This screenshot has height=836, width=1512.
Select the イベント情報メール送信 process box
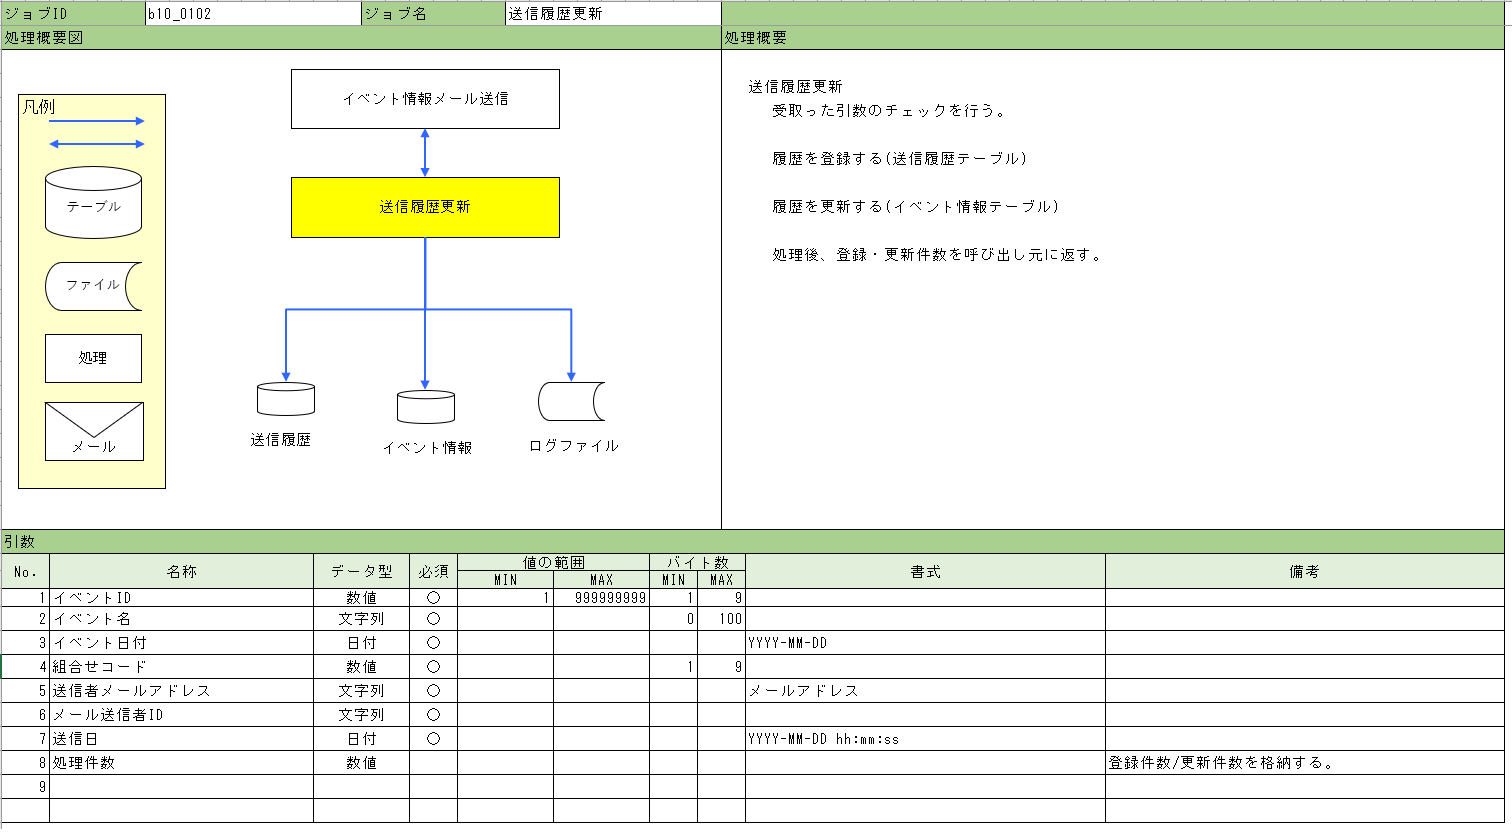[425, 99]
